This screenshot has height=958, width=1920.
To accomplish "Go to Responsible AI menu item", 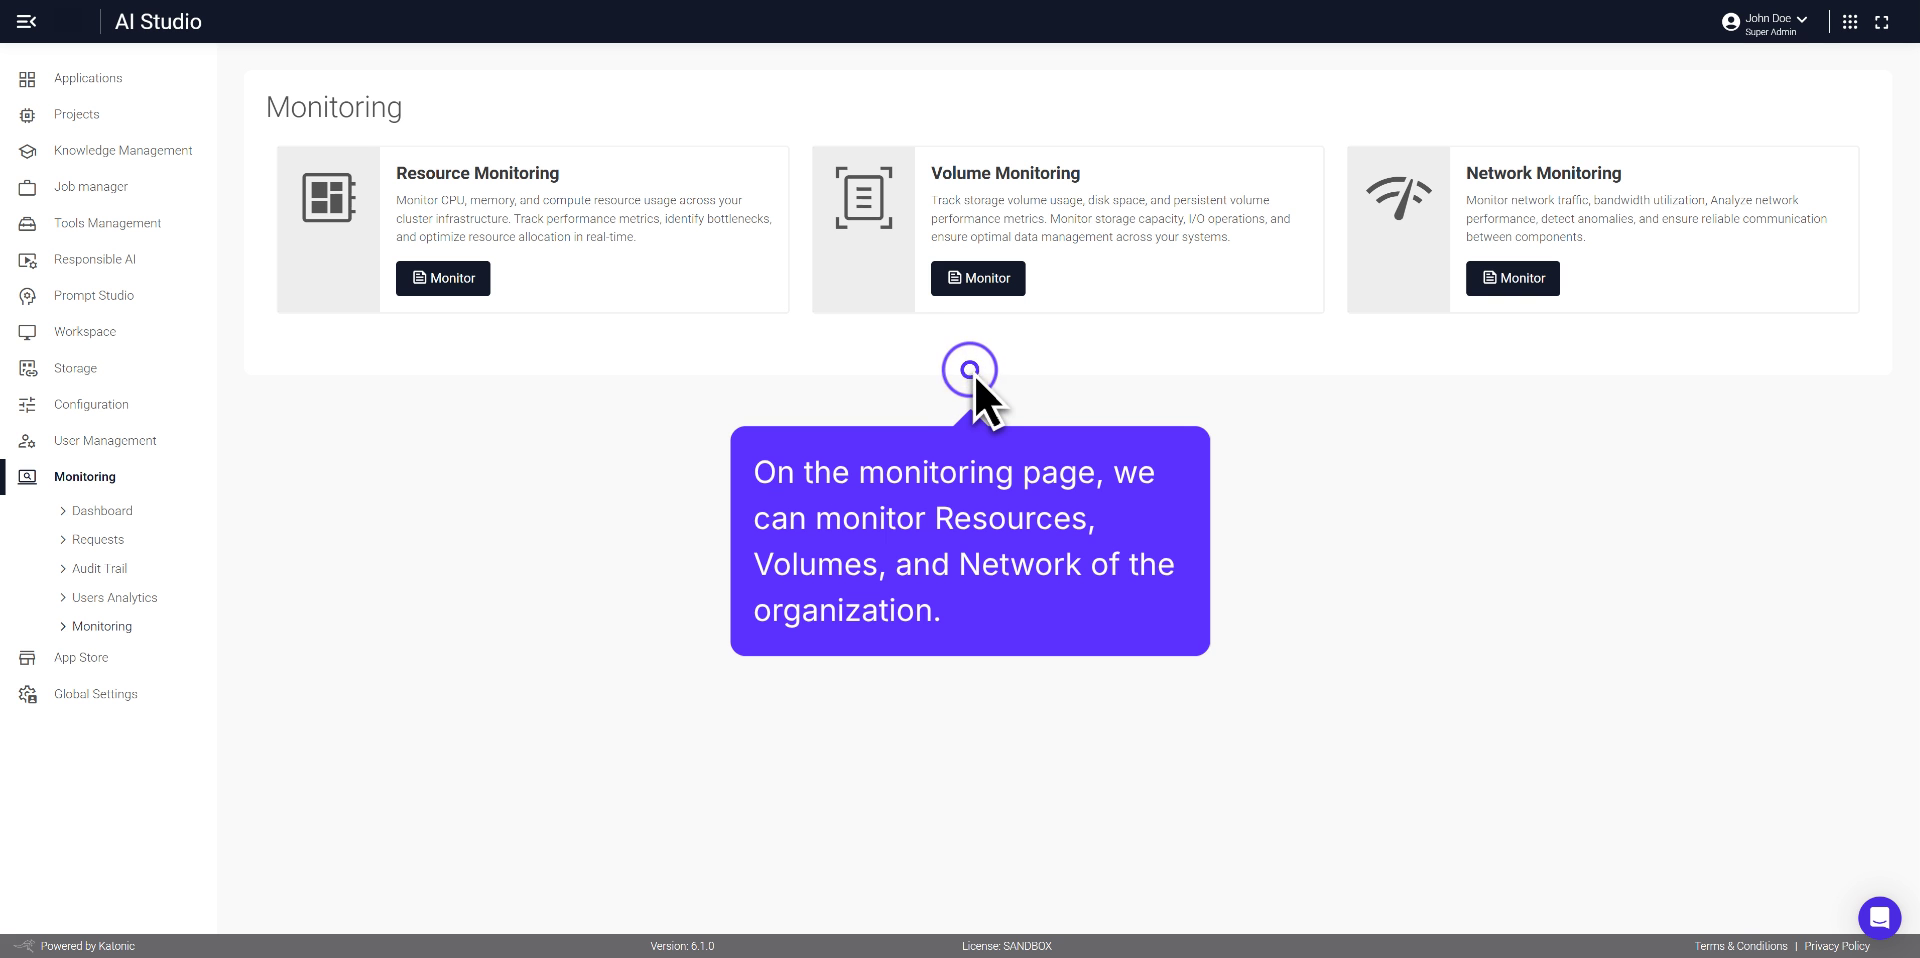I will pos(95,259).
